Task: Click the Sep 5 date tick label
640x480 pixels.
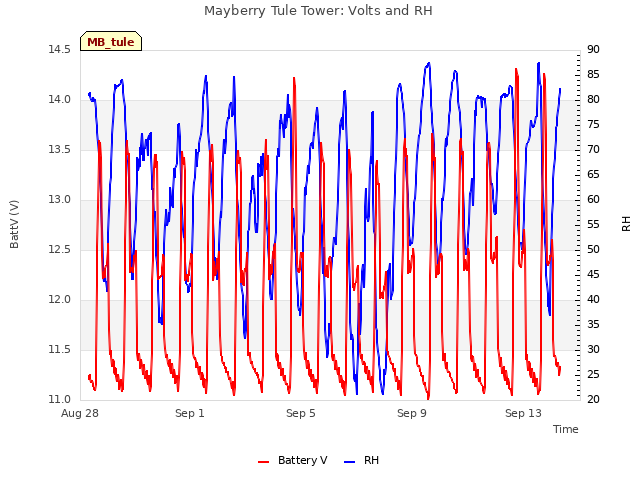Action: pyautogui.click(x=301, y=413)
